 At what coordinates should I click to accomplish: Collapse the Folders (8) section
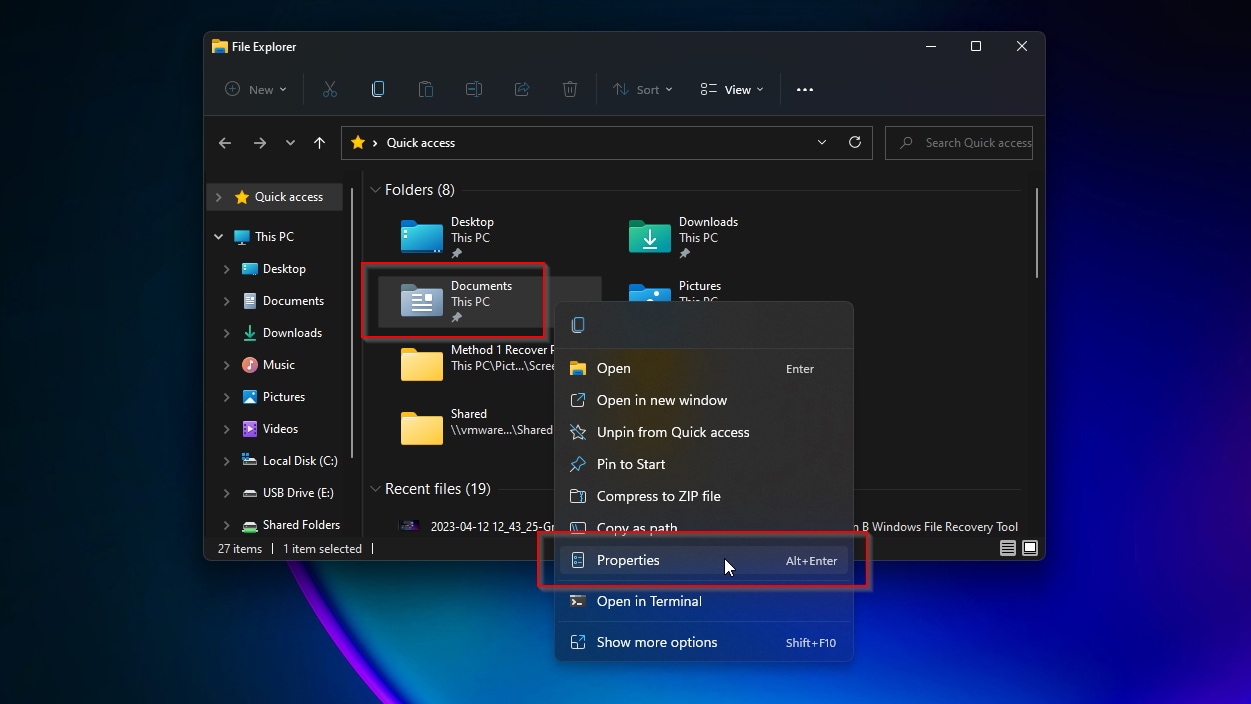[x=374, y=189]
